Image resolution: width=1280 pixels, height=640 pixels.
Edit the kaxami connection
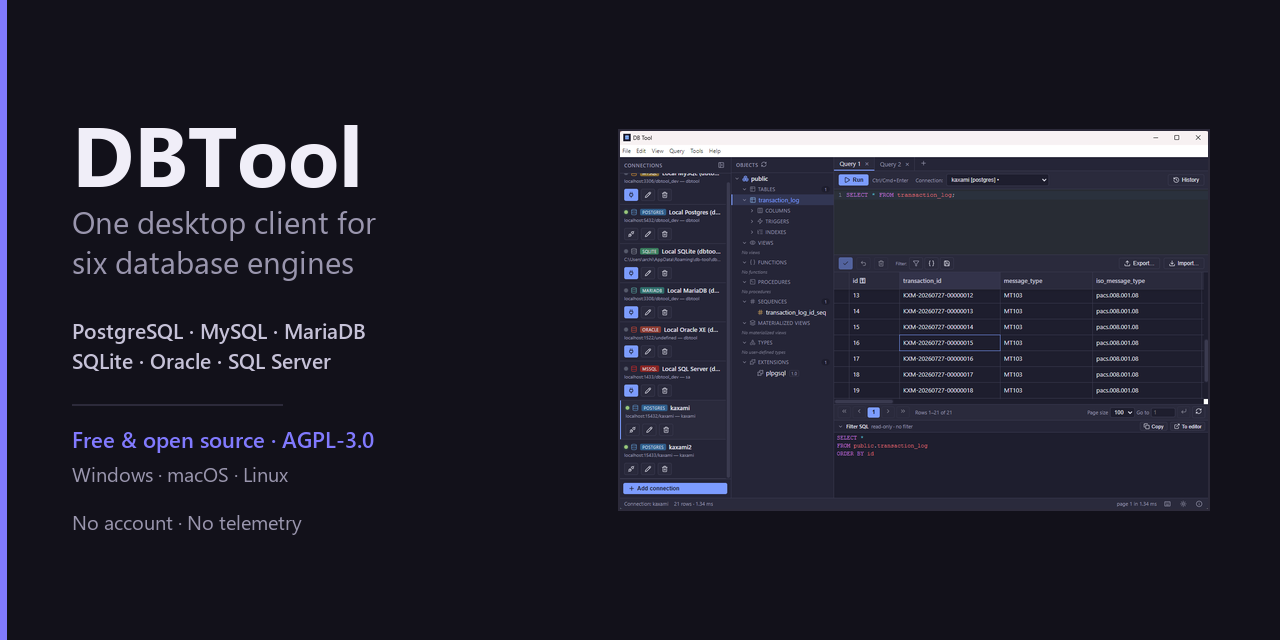coord(649,430)
